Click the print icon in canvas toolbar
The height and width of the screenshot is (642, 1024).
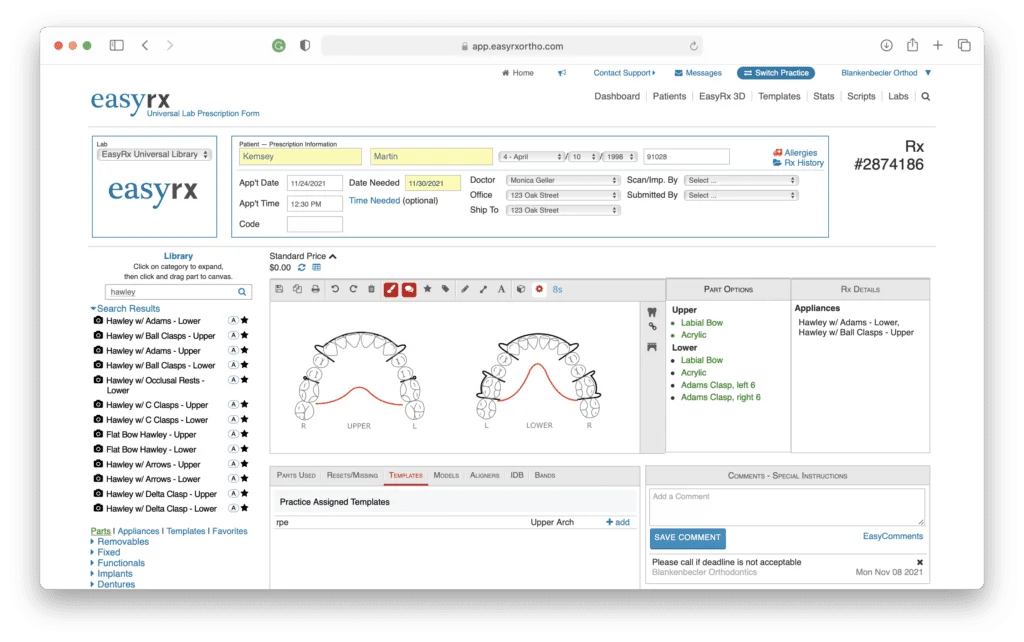pos(315,289)
